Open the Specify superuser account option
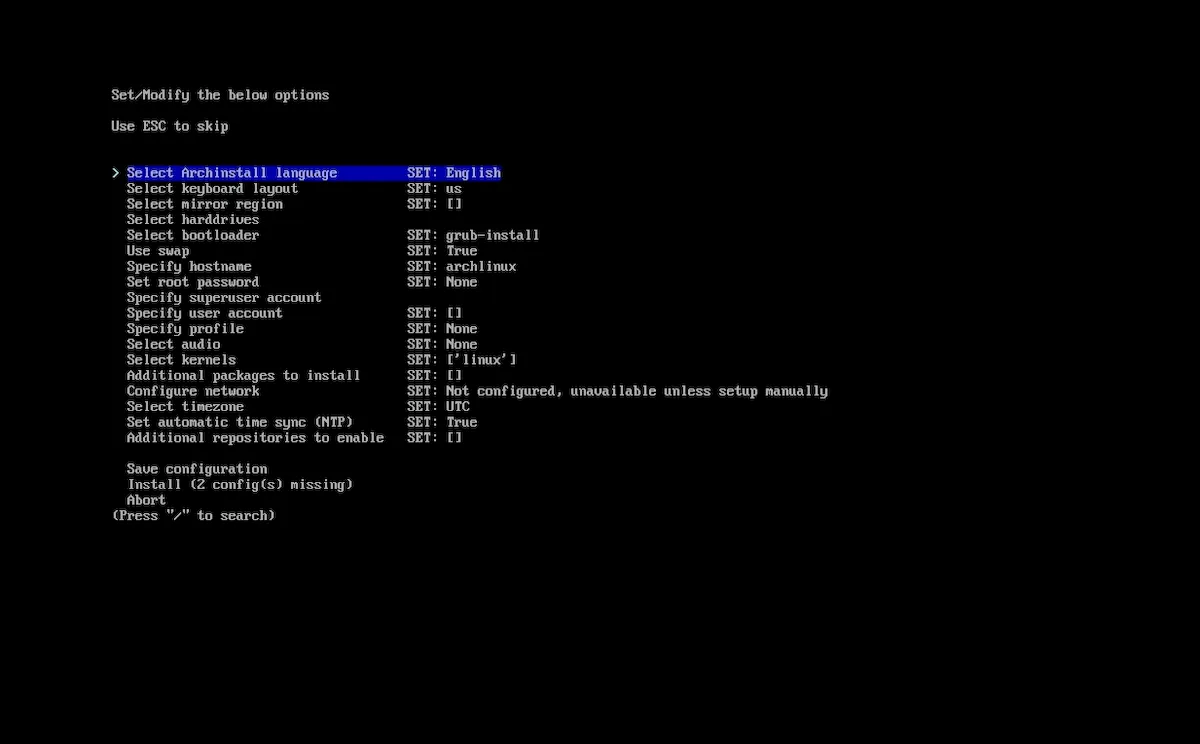Image resolution: width=1200 pixels, height=744 pixels. [224, 297]
